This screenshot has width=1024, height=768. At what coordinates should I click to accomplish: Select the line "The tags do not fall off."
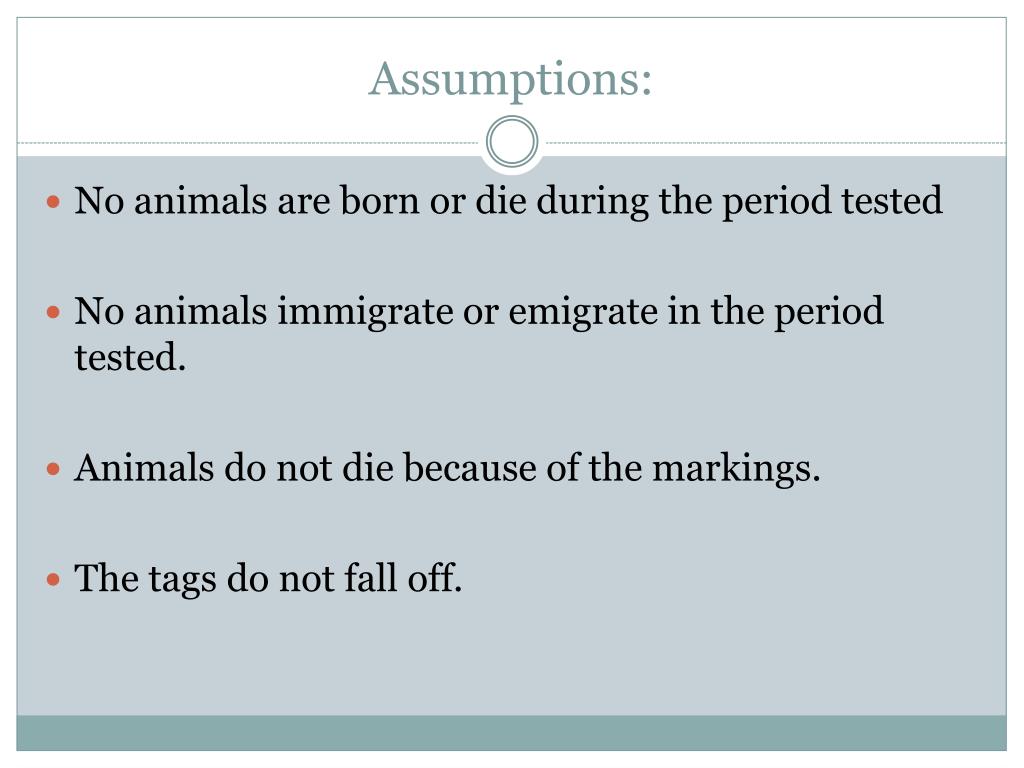pyautogui.click(x=268, y=579)
